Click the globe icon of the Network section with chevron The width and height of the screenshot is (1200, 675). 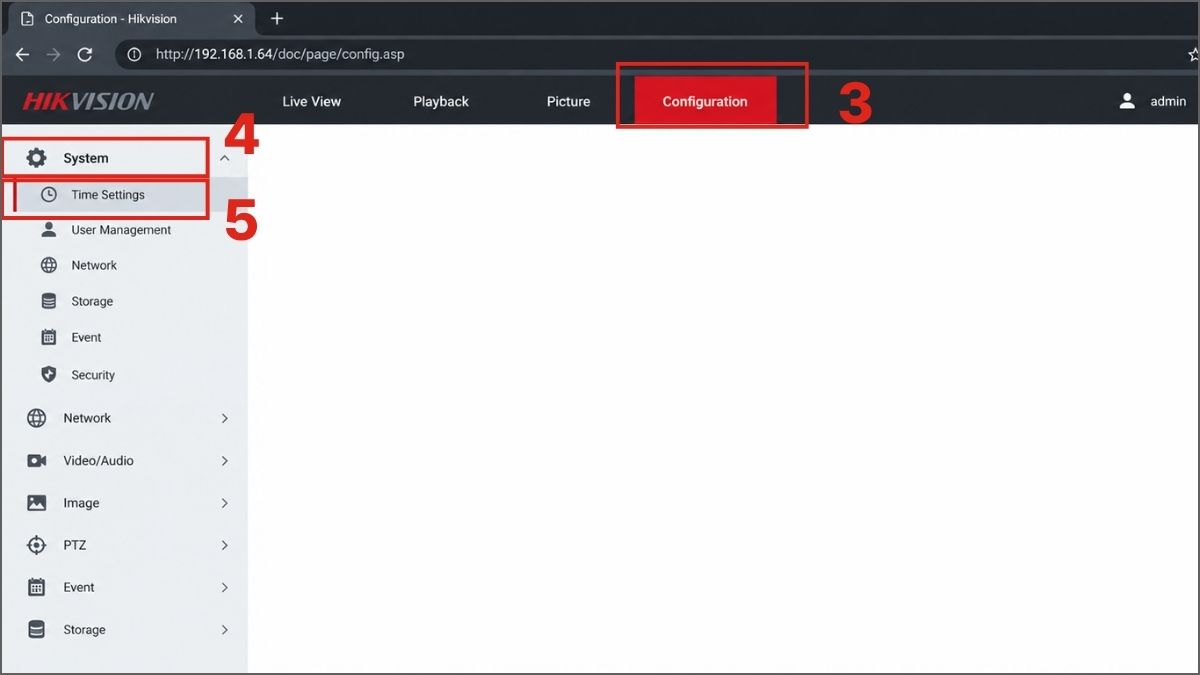pos(37,418)
